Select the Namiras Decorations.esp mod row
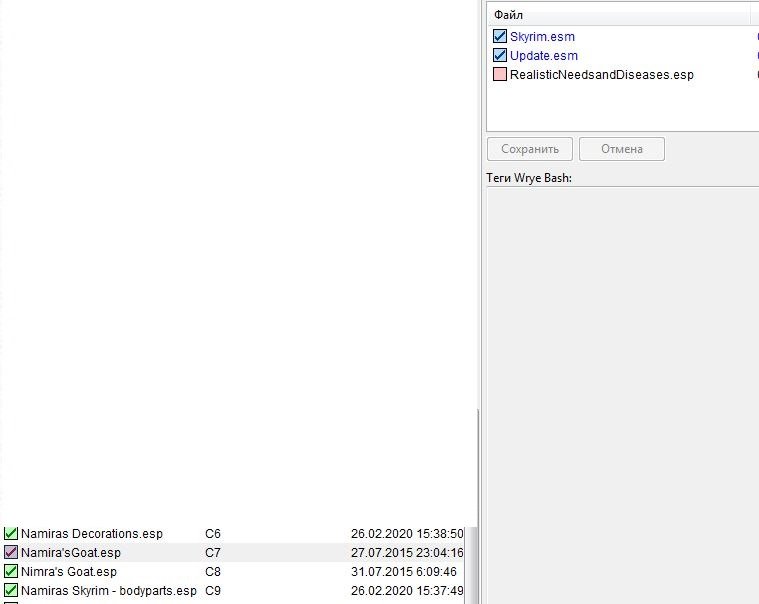The image size is (759, 604). coord(91,534)
